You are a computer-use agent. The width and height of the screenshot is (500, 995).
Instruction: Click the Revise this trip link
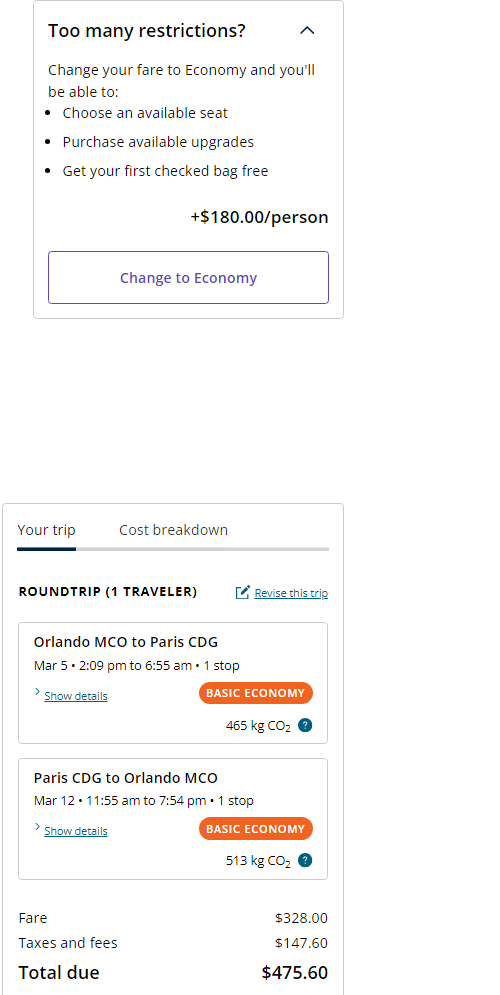tap(291, 593)
